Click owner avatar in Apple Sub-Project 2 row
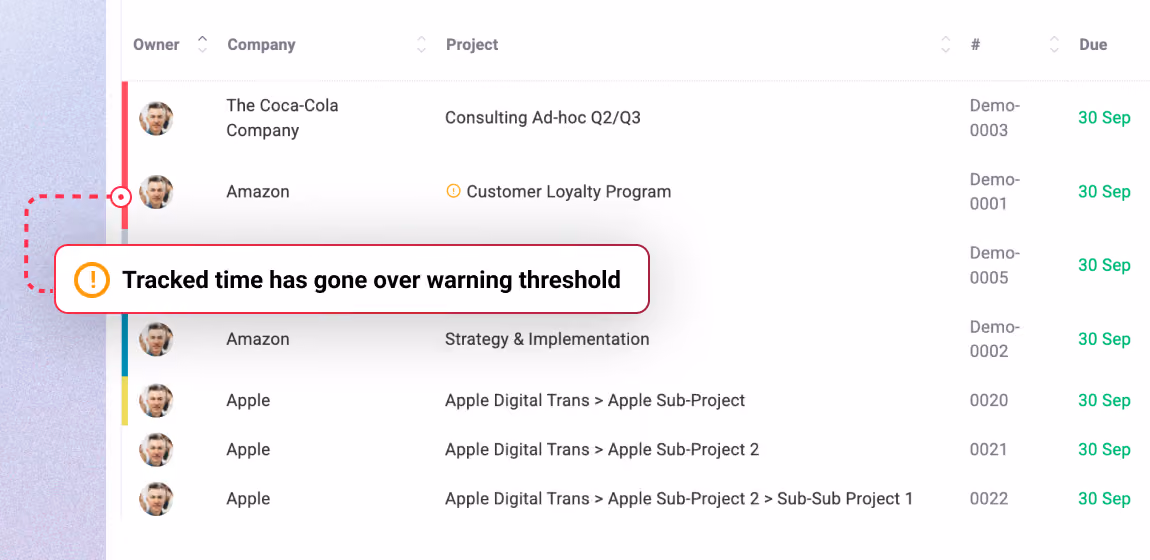The width and height of the screenshot is (1150, 560). (156, 449)
